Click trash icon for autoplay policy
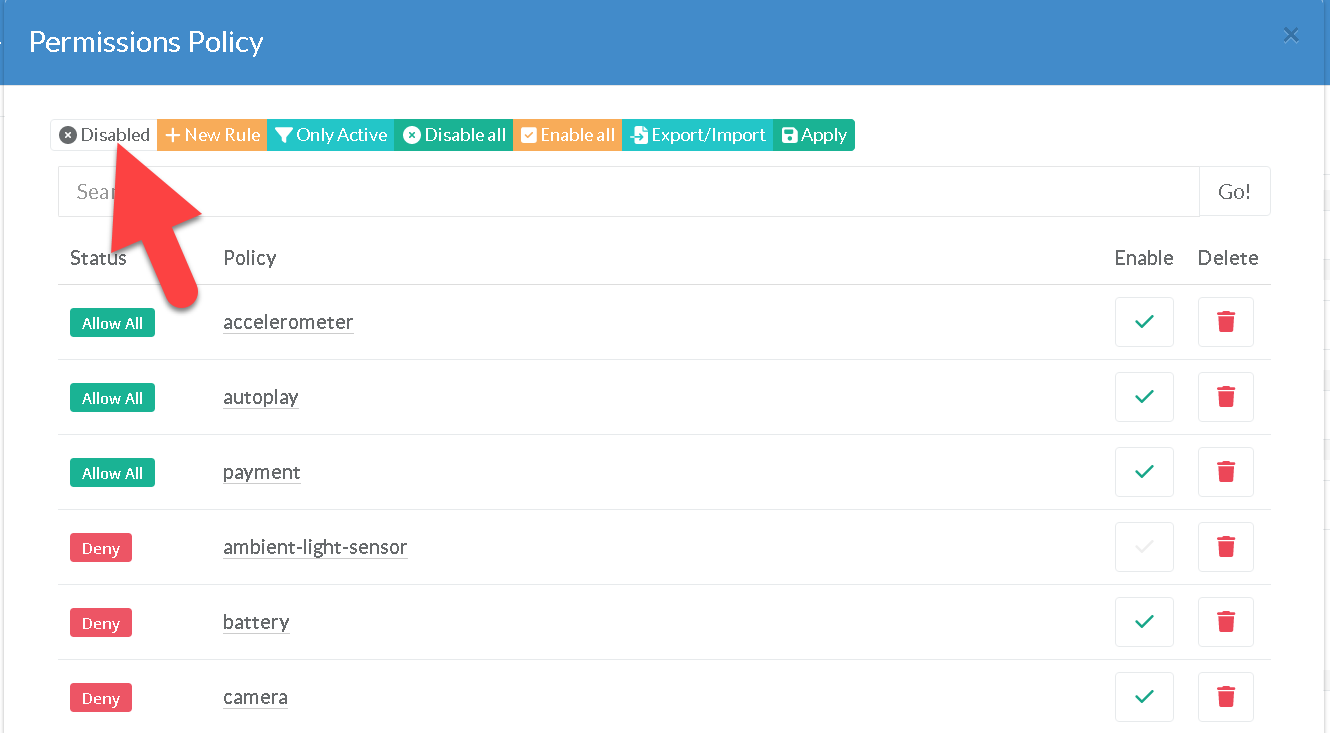1330x733 pixels. click(x=1225, y=397)
